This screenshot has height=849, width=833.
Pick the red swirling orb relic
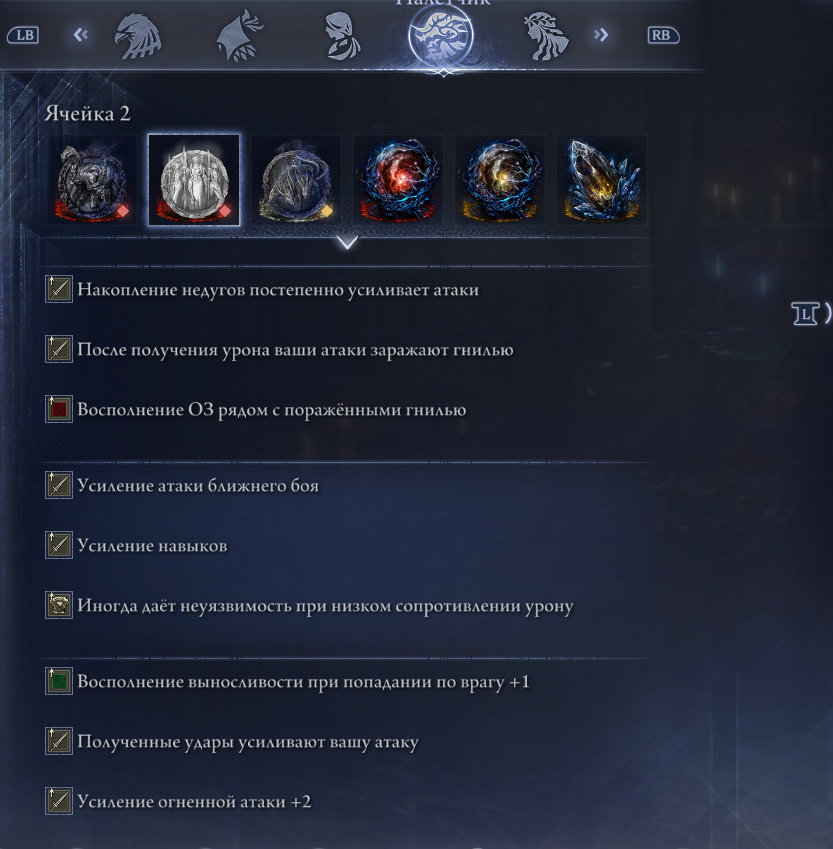[398, 180]
